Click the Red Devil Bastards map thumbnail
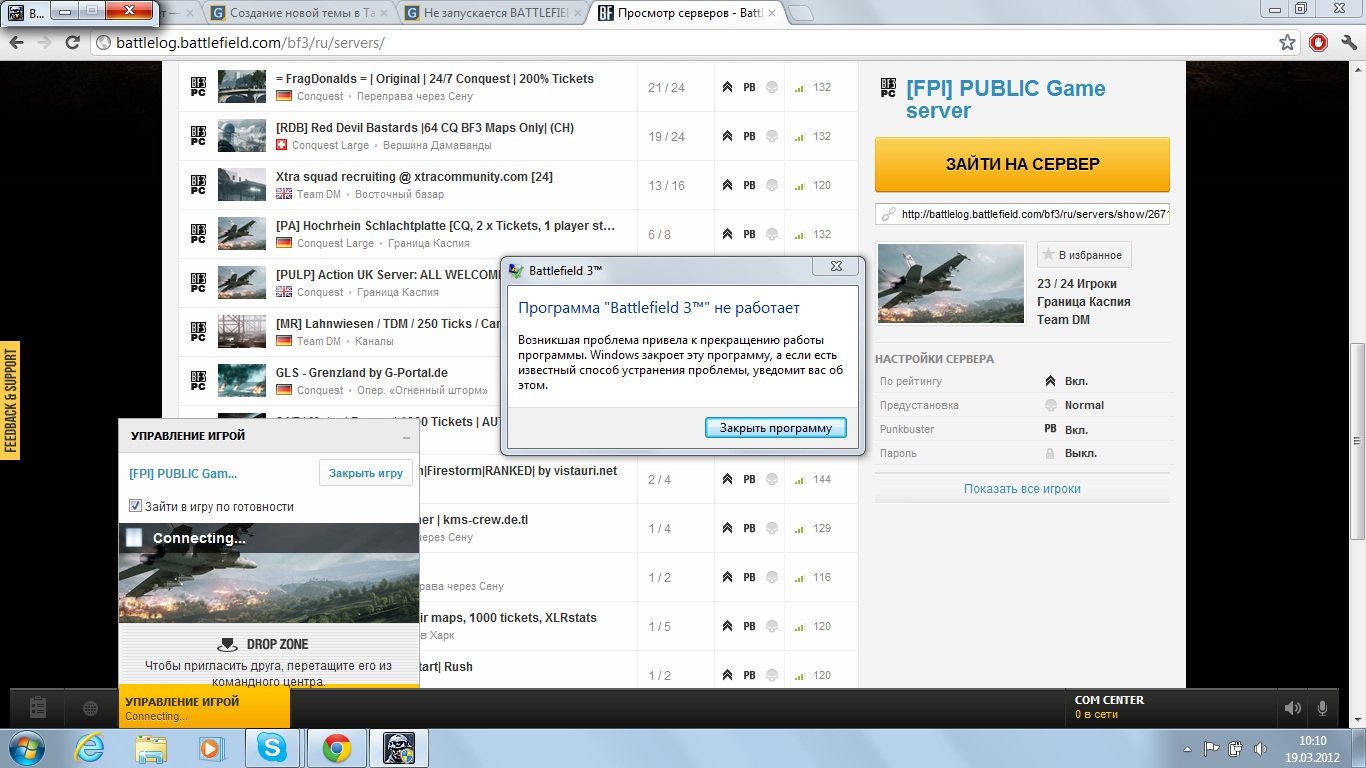The image size is (1366, 768). [x=242, y=136]
